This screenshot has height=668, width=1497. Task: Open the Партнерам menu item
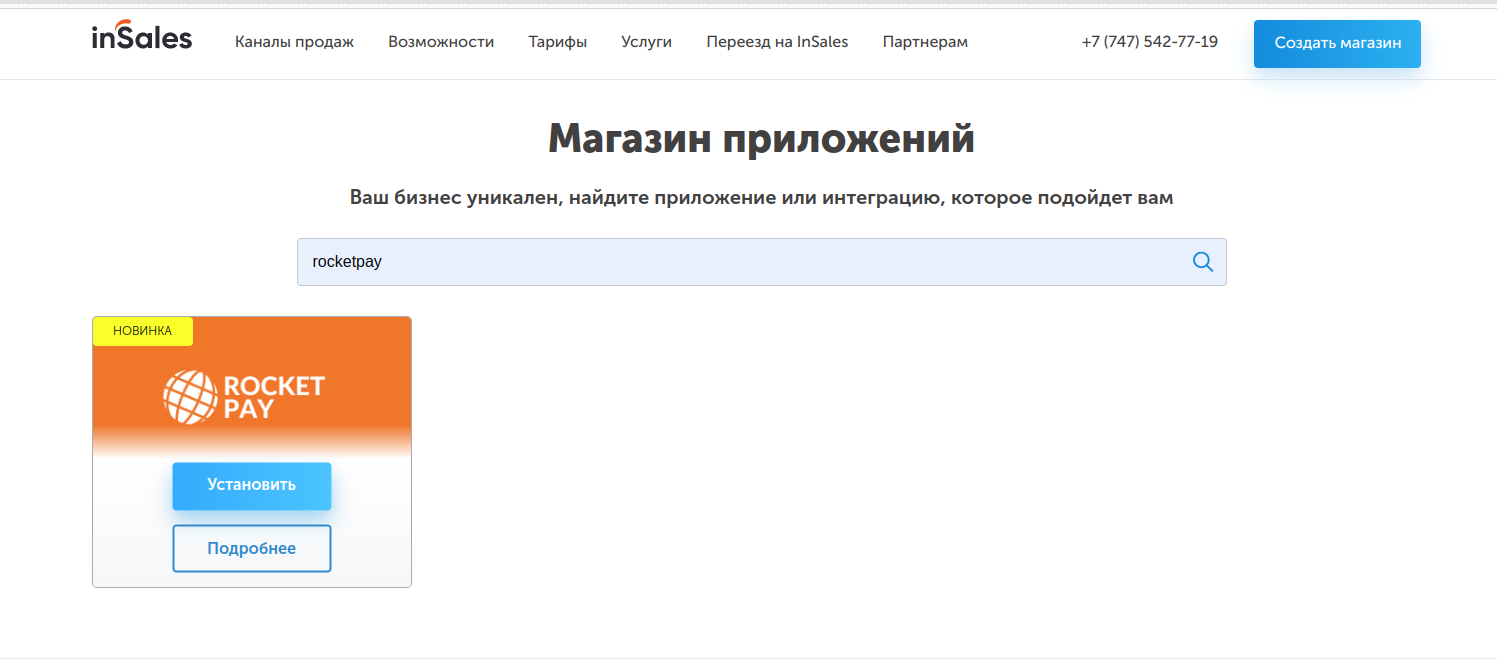pyautogui.click(x=925, y=42)
